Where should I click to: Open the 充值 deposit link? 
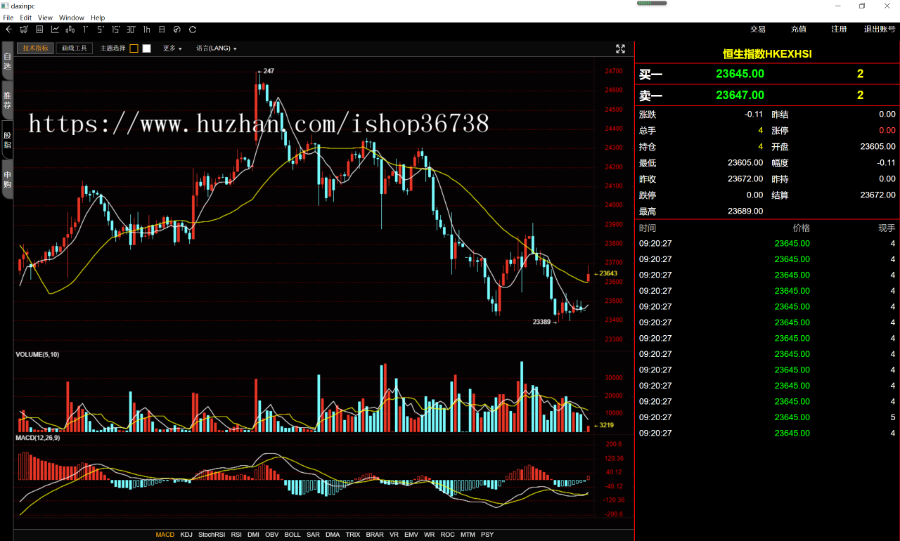point(798,29)
